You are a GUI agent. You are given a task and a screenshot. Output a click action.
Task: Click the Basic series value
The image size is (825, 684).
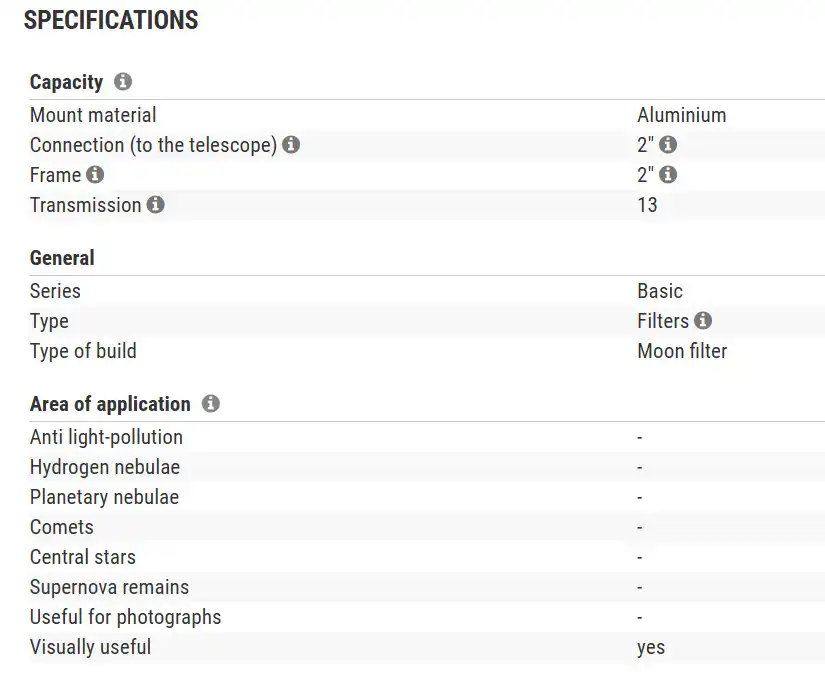[x=659, y=291]
